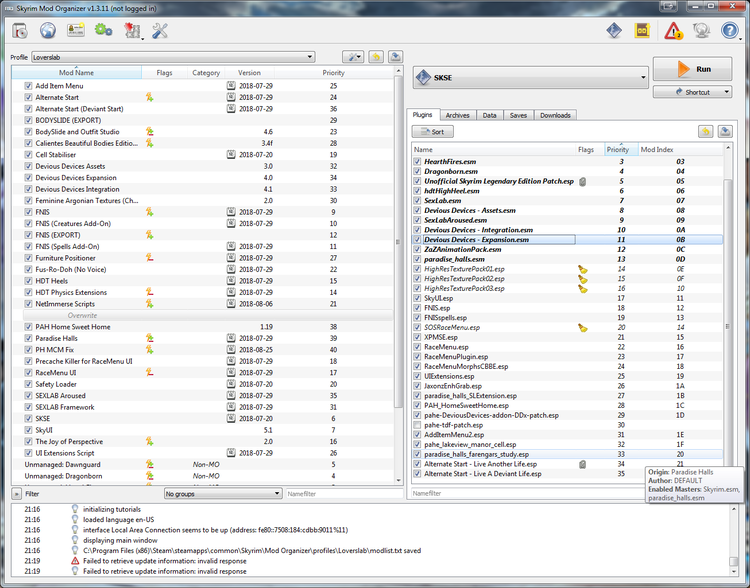Image resolution: width=750 pixels, height=588 pixels.
Task: Click the warning icon on Failed to retrieve log entry
Action: tap(75, 561)
